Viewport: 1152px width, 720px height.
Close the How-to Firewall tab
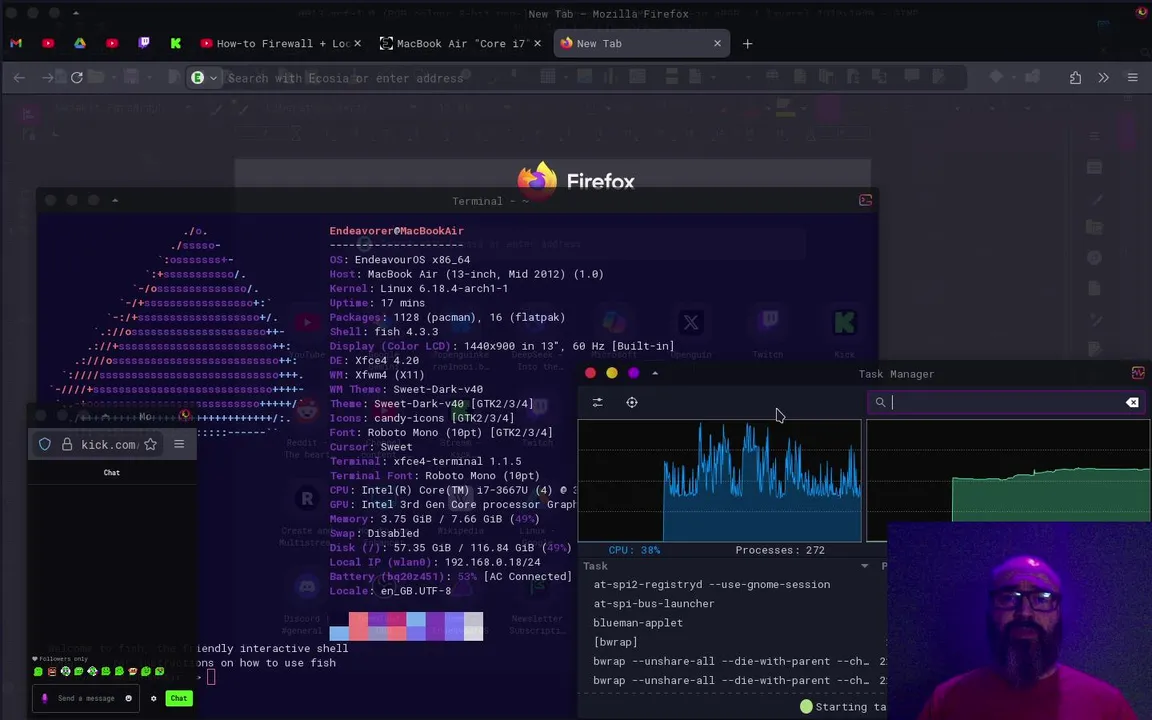click(x=358, y=43)
